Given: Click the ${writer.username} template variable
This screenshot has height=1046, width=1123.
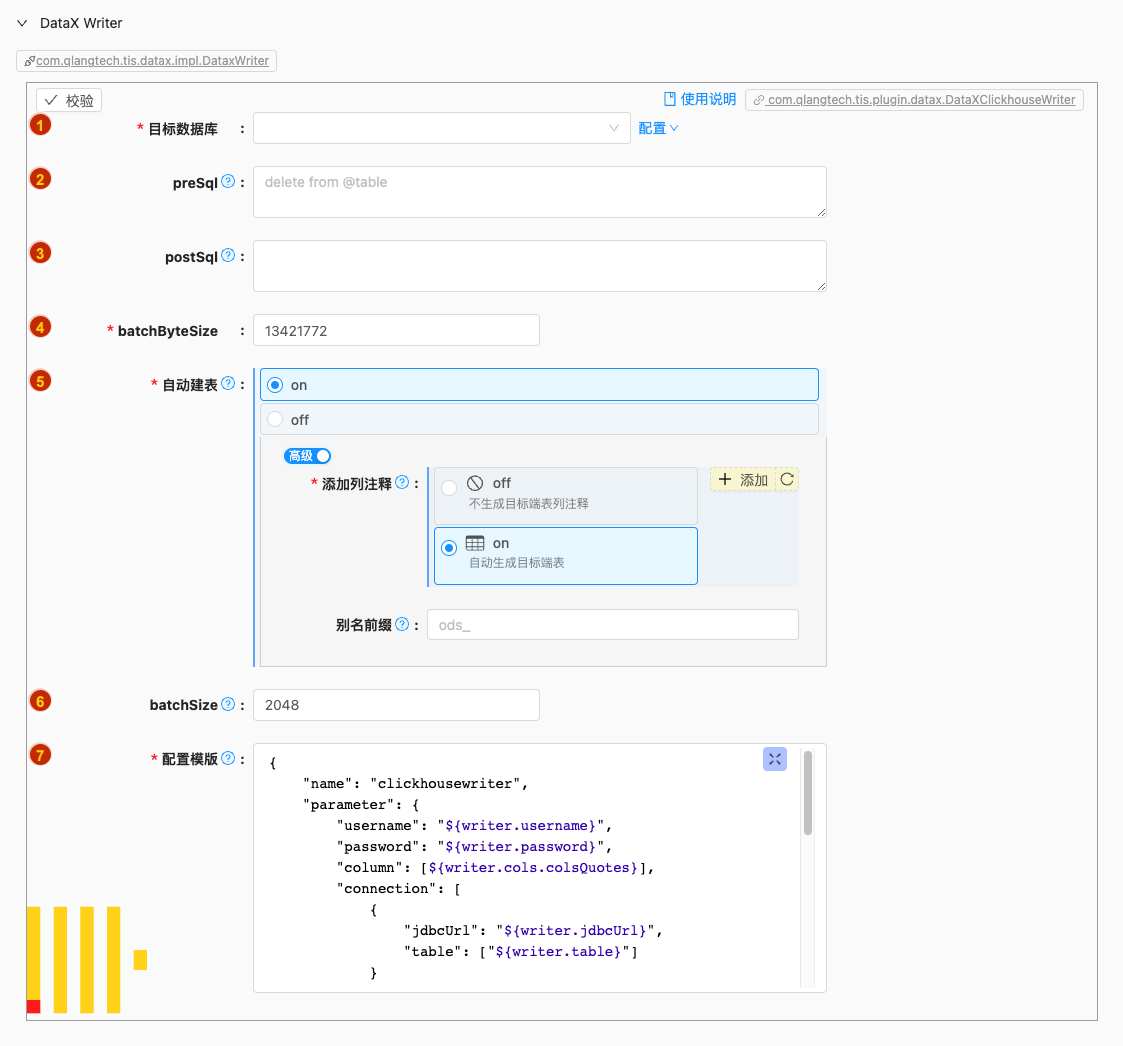Looking at the screenshot, I should point(521,825).
